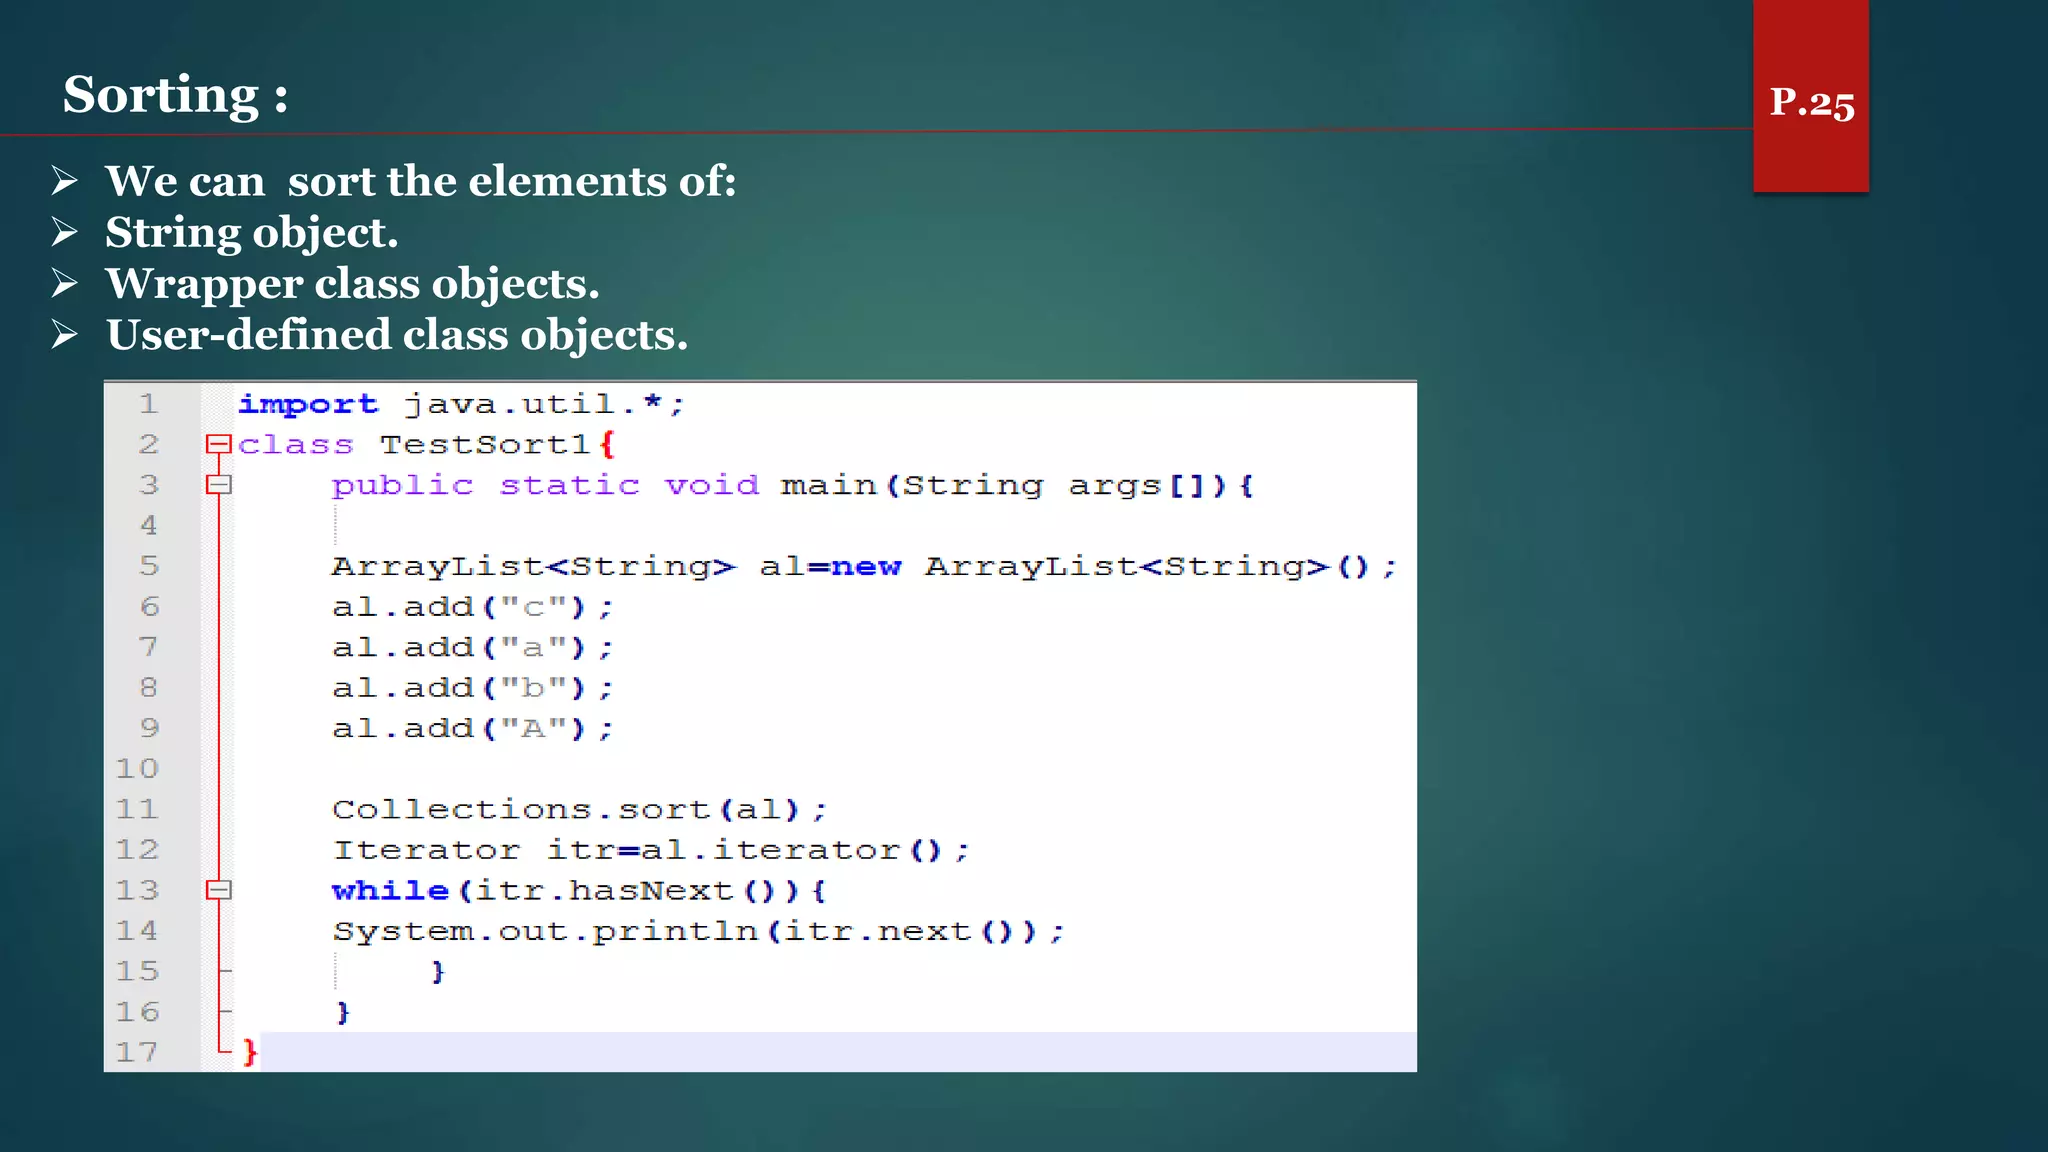Click the 'User-defined class objects.' bullet
The width and height of the screenshot is (2048, 1152).
(396, 335)
